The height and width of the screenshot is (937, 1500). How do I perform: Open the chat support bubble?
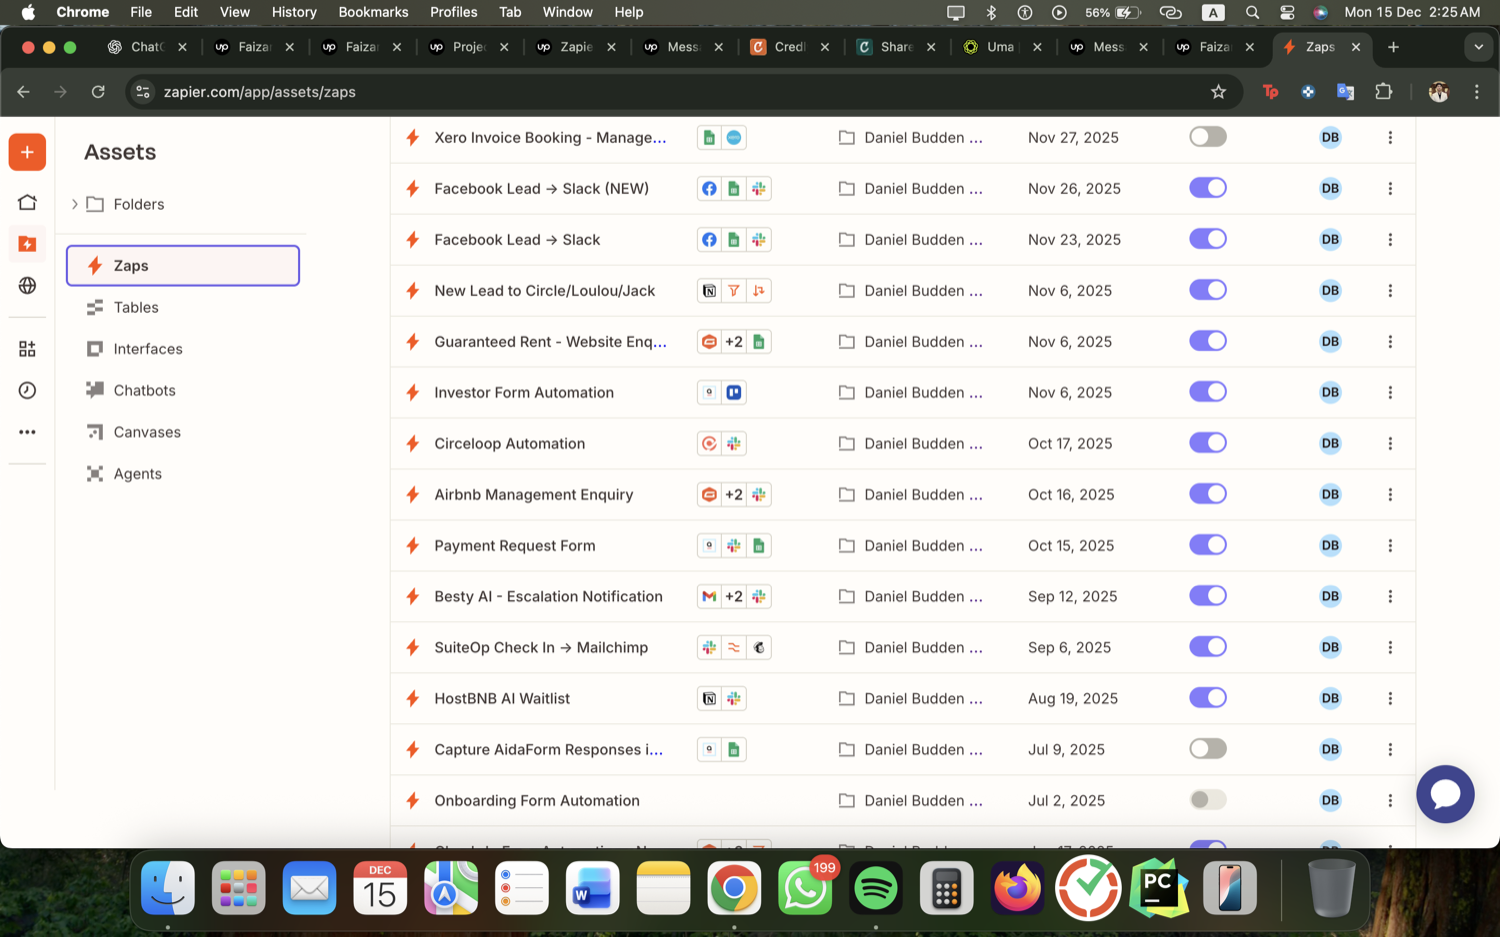pos(1445,794)
